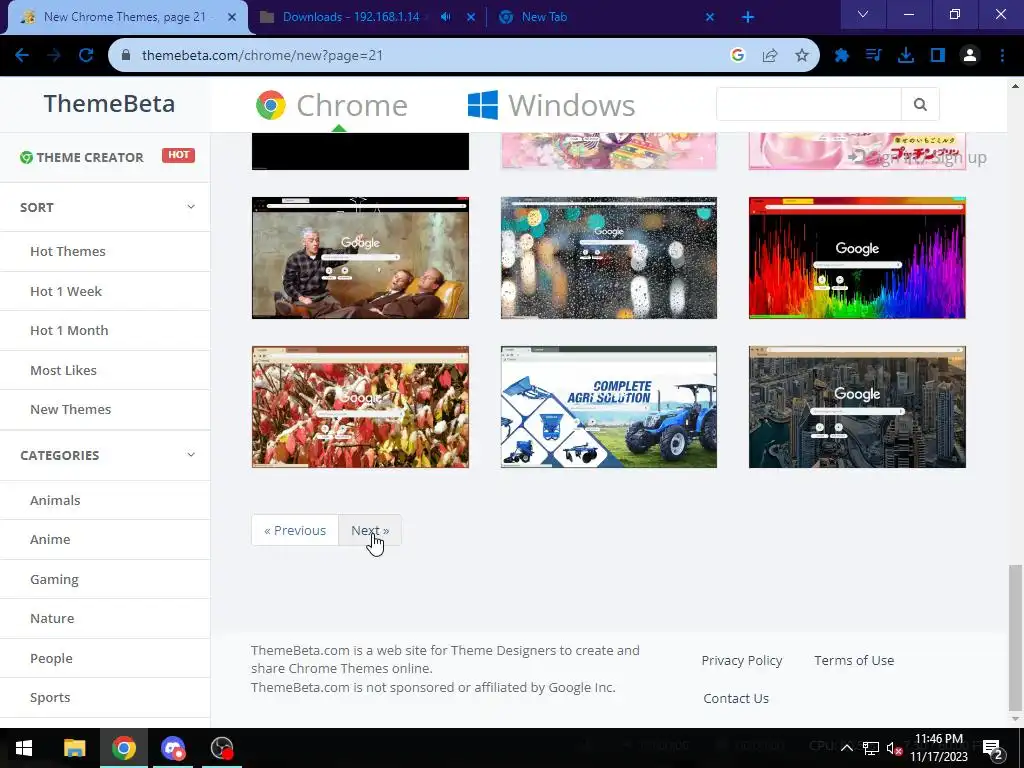Go to the Next page of themes
Image resolution: width=1024 pixels, height=768 pixels.
pos(370,530)
